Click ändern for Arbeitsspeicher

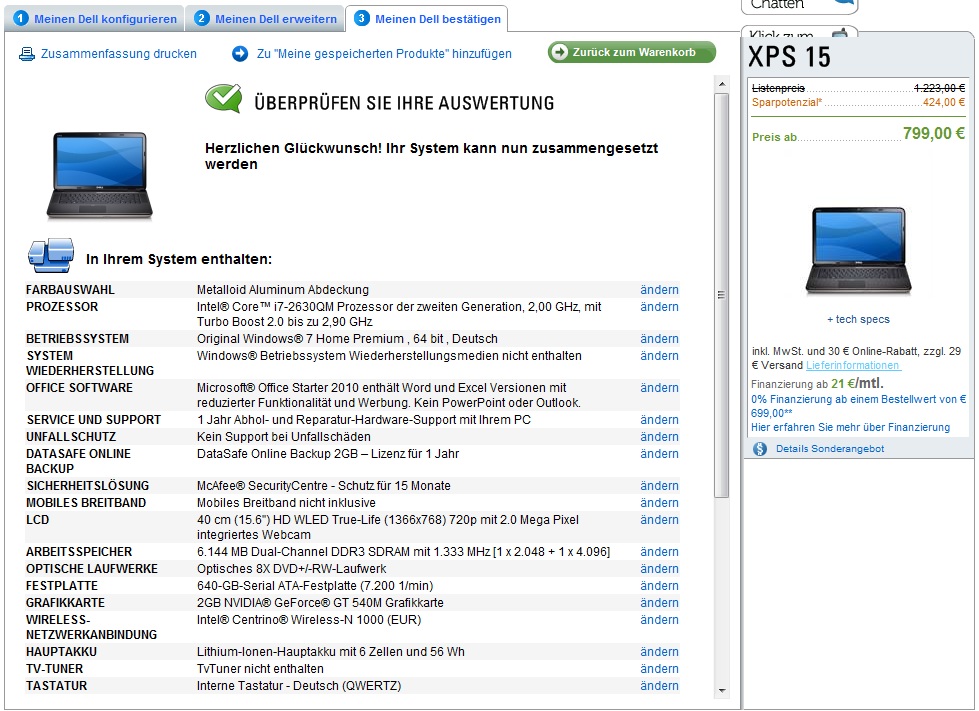tap(659, 552)
